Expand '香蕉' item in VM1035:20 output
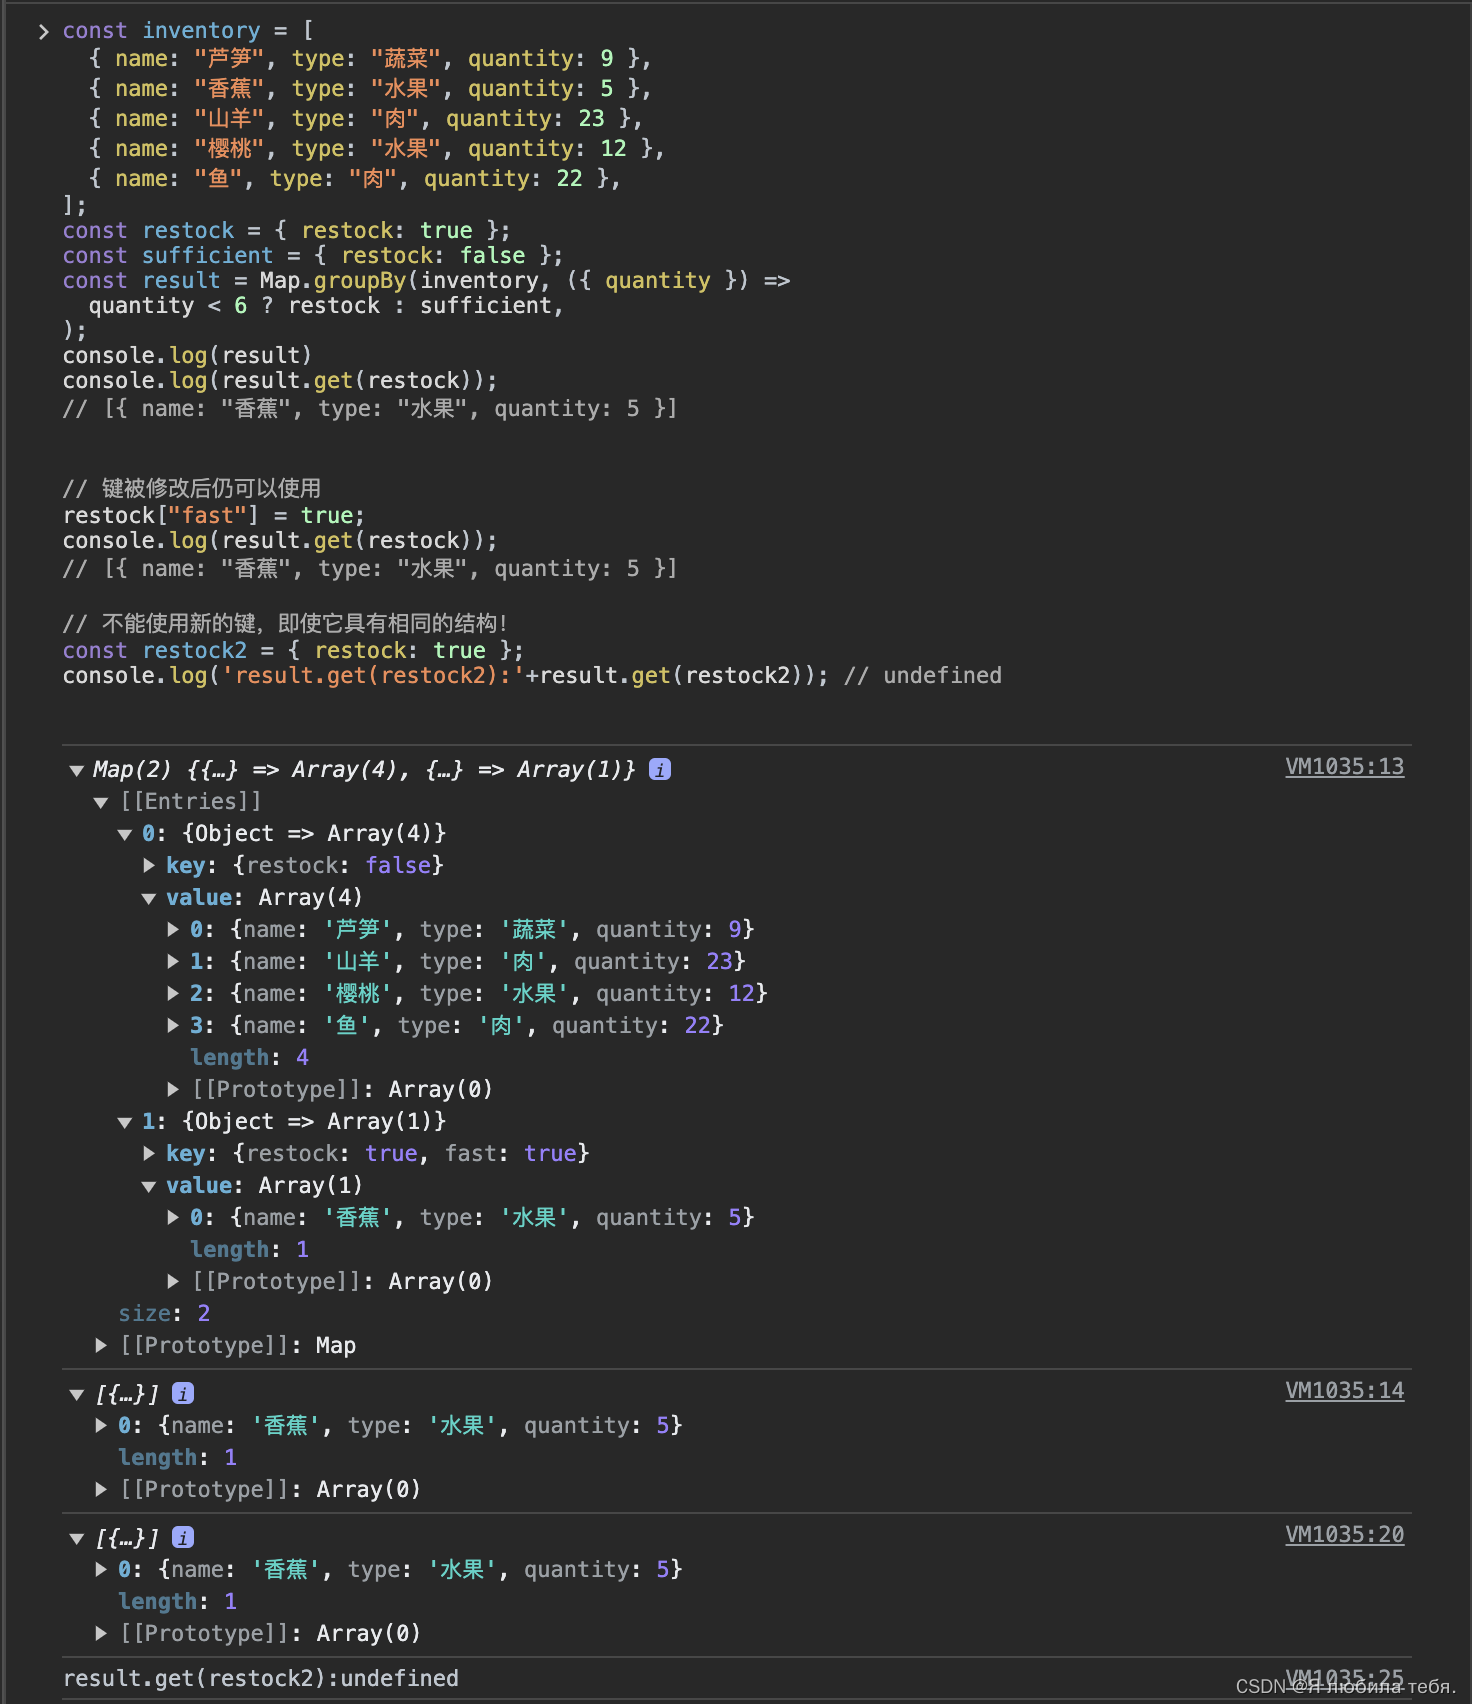Screen dimensions: 1472x1704 point(100,1569)
